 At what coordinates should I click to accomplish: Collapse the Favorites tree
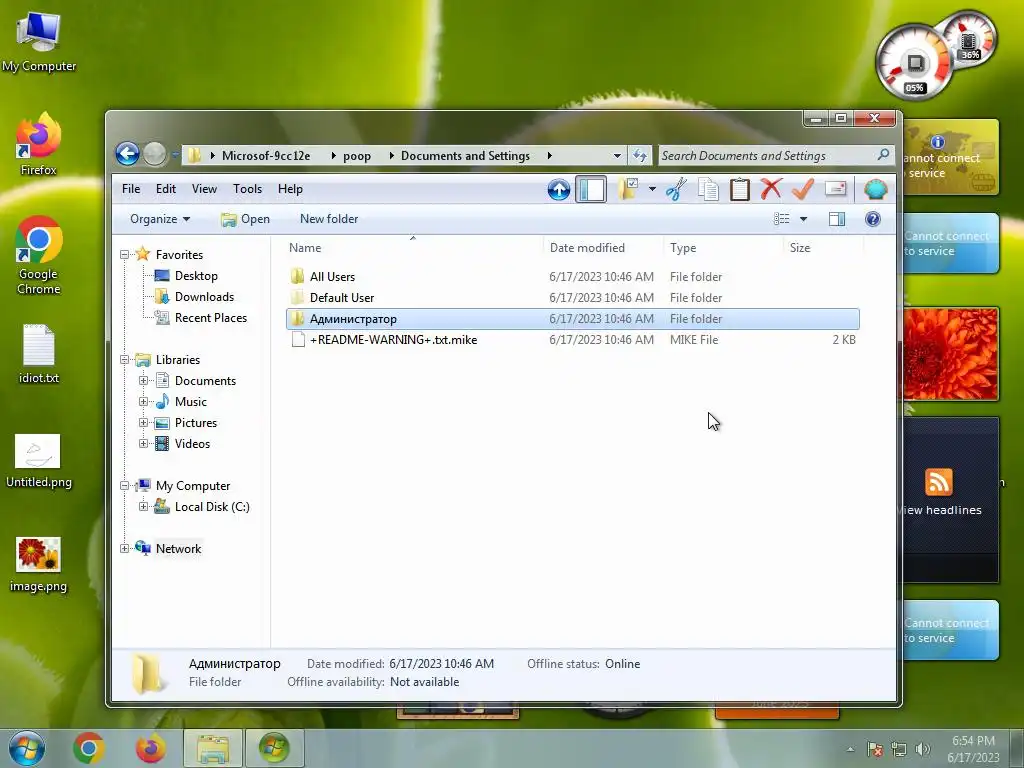click(124, 255)
